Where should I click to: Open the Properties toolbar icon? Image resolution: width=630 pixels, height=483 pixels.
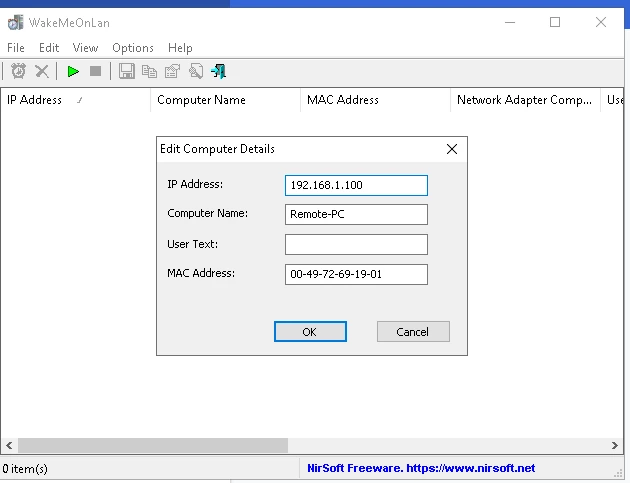tap(172, 72)
